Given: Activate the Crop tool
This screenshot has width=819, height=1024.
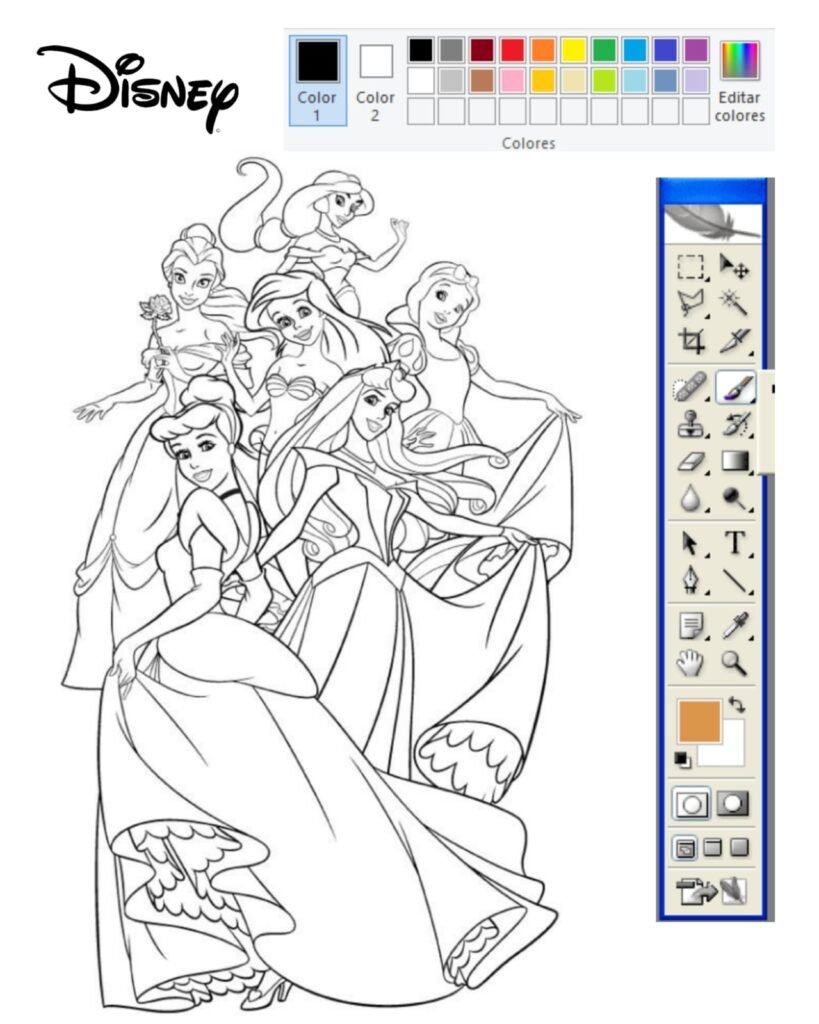Looking at the screenshot, I should (x=690, y=341).
